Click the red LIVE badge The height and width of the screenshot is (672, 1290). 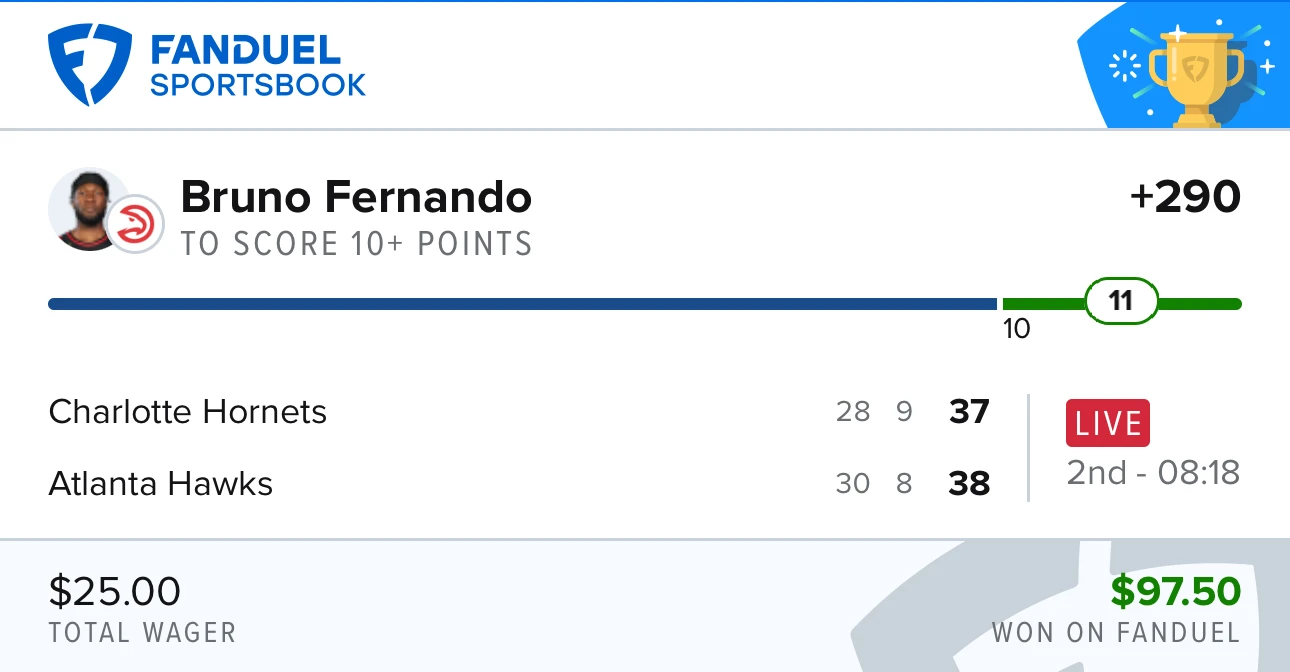click(x=1108, y=423)
